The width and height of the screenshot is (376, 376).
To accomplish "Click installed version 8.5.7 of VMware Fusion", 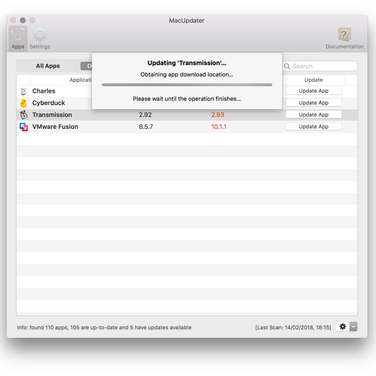I will (146, 127).
